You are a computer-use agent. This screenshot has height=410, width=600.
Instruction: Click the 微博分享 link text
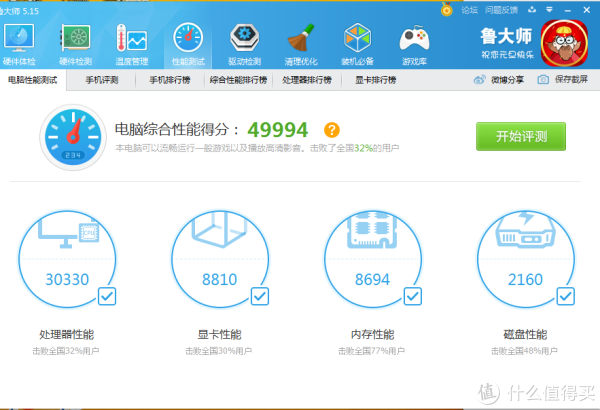click(507, 80)
